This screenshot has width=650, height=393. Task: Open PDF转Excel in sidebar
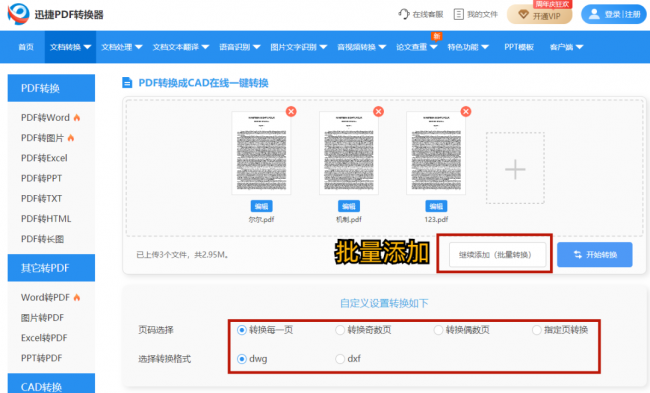[44, 158]
